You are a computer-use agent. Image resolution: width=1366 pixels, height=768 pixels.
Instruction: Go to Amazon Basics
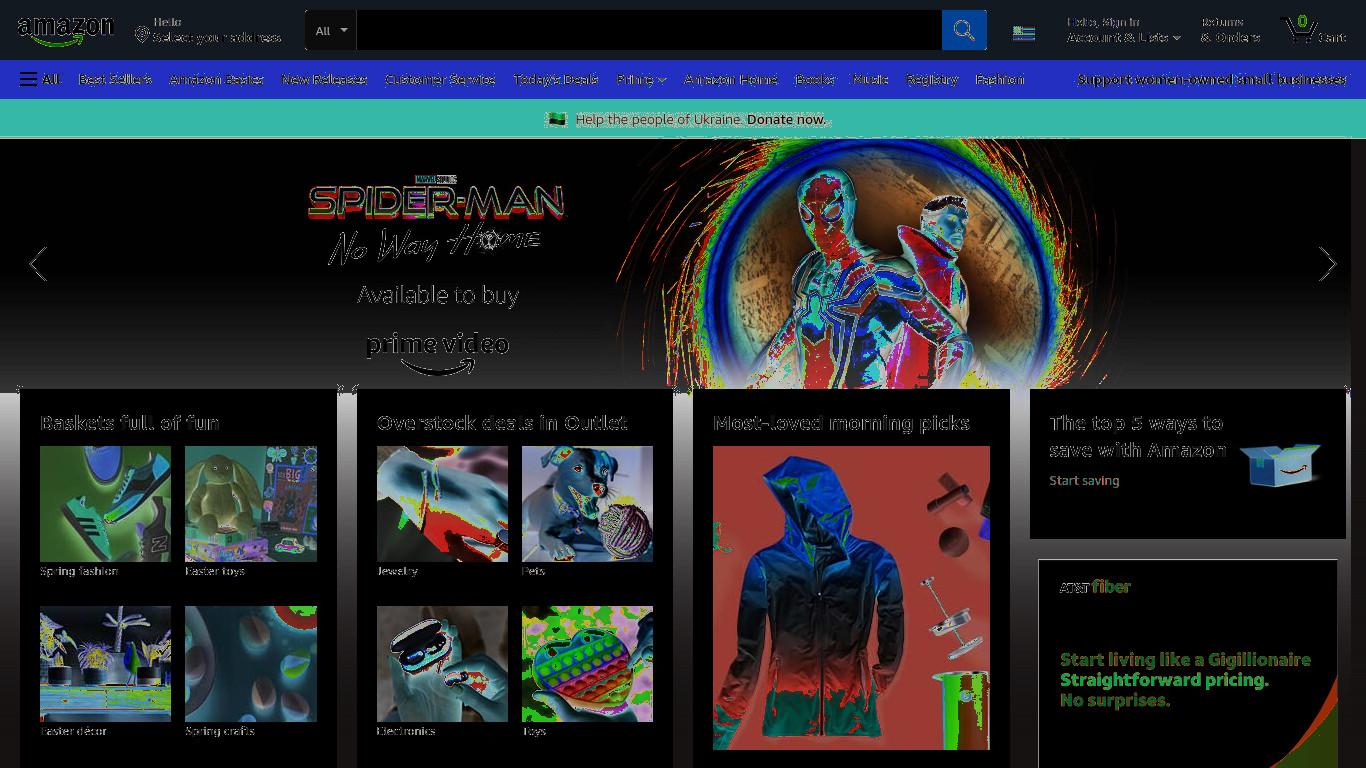[217, 79]
